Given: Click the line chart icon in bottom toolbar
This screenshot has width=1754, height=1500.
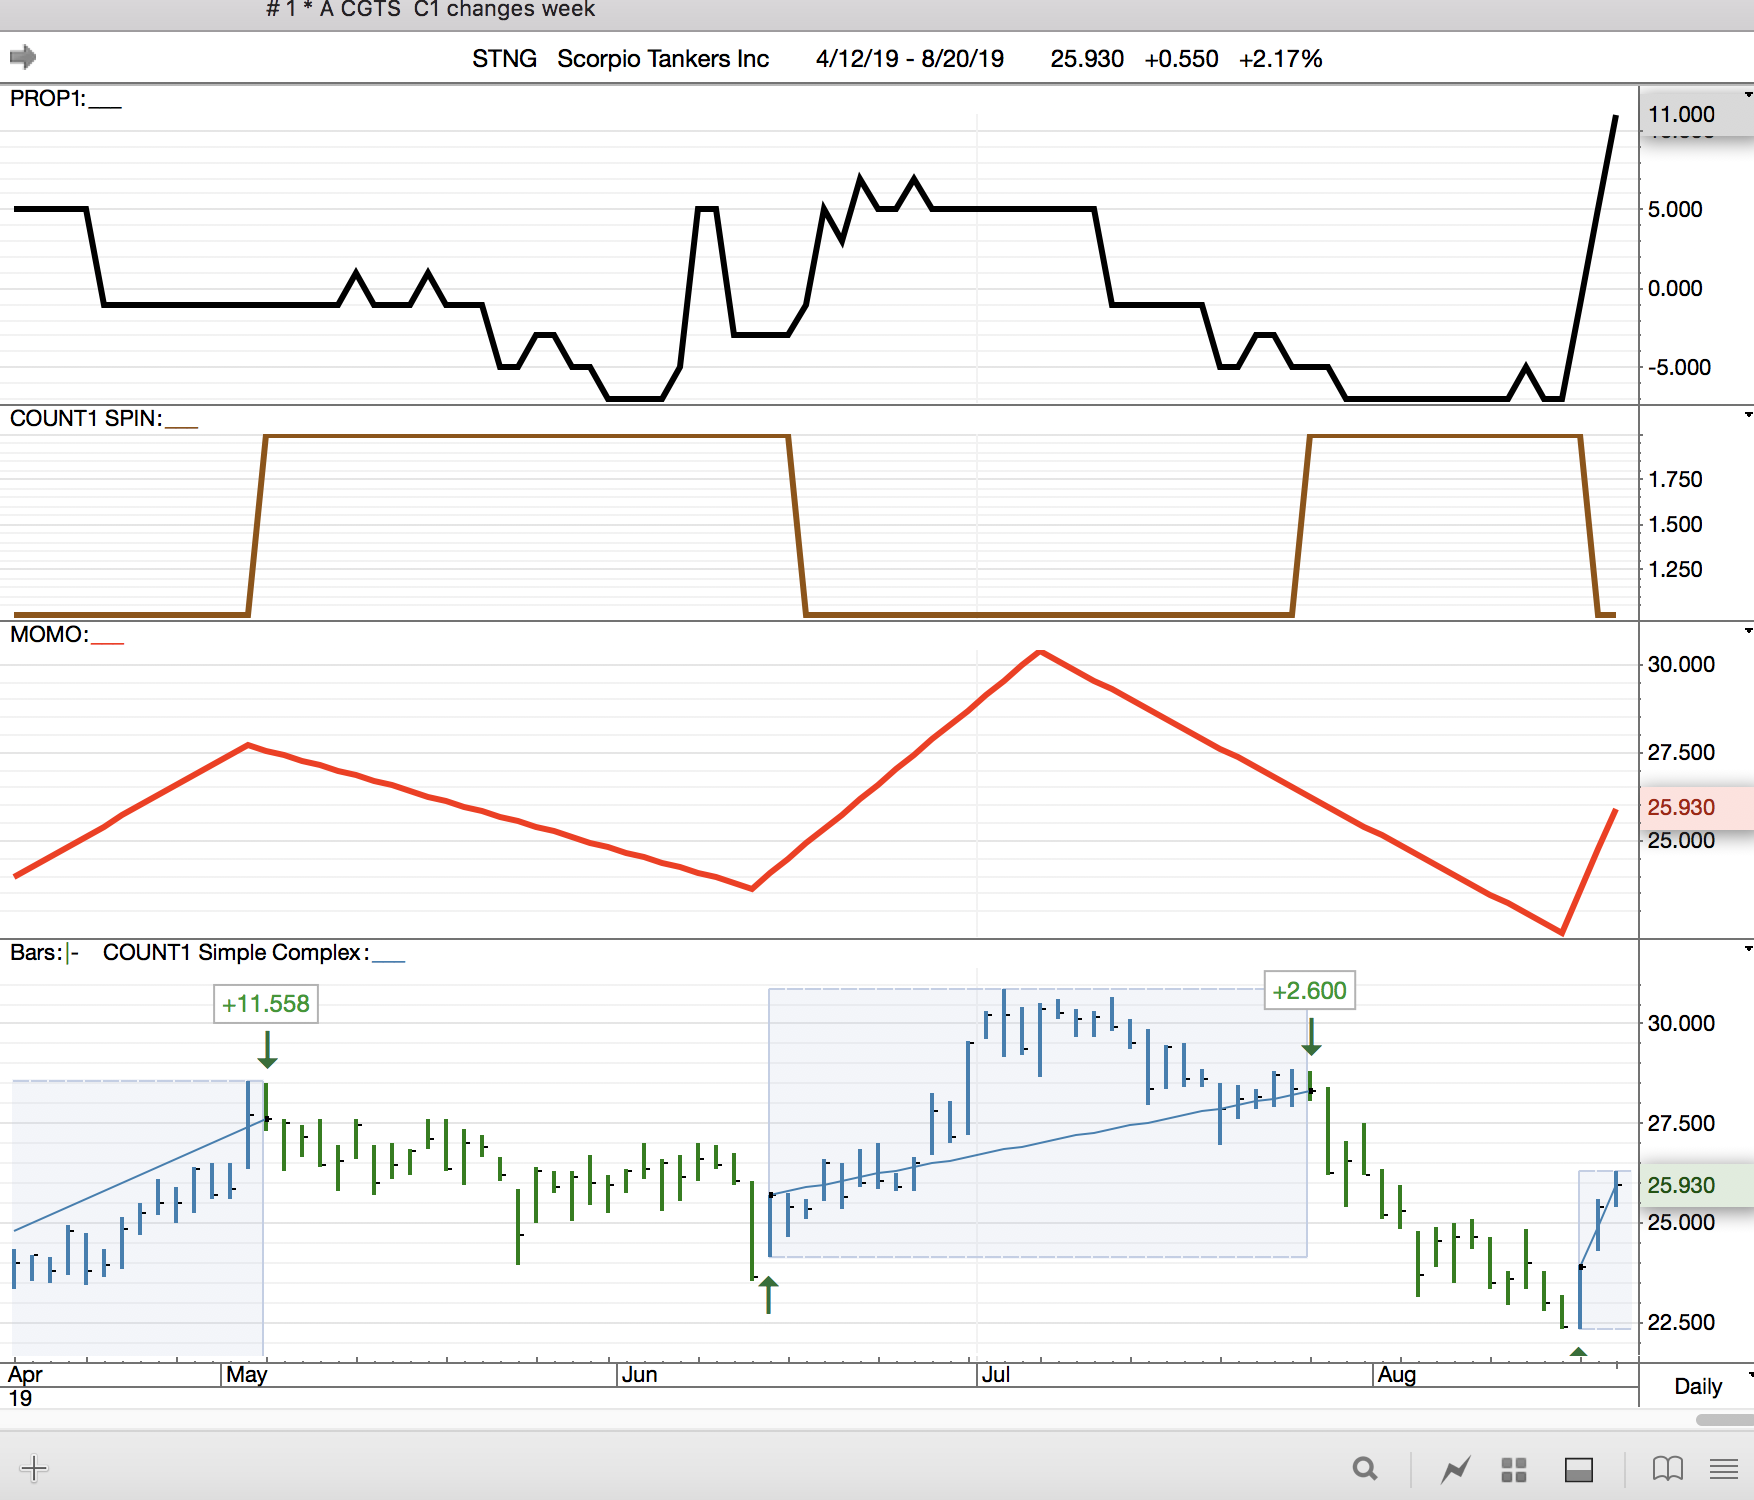Looking at the screenshot, I should [x=1456, y=1469].
